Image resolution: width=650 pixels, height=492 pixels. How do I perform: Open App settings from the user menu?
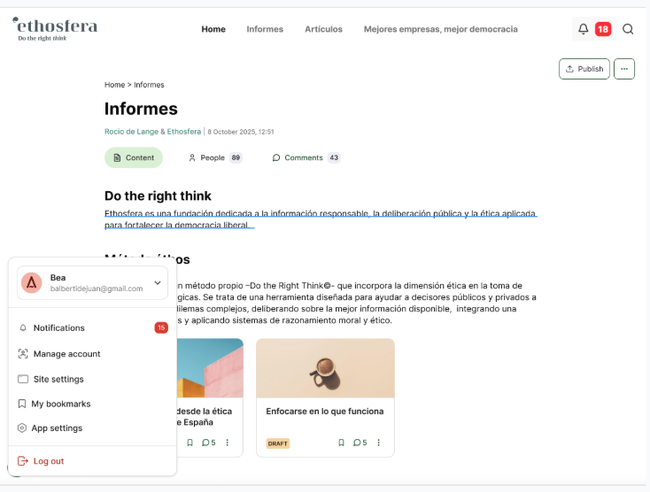[x=57, y=428]
